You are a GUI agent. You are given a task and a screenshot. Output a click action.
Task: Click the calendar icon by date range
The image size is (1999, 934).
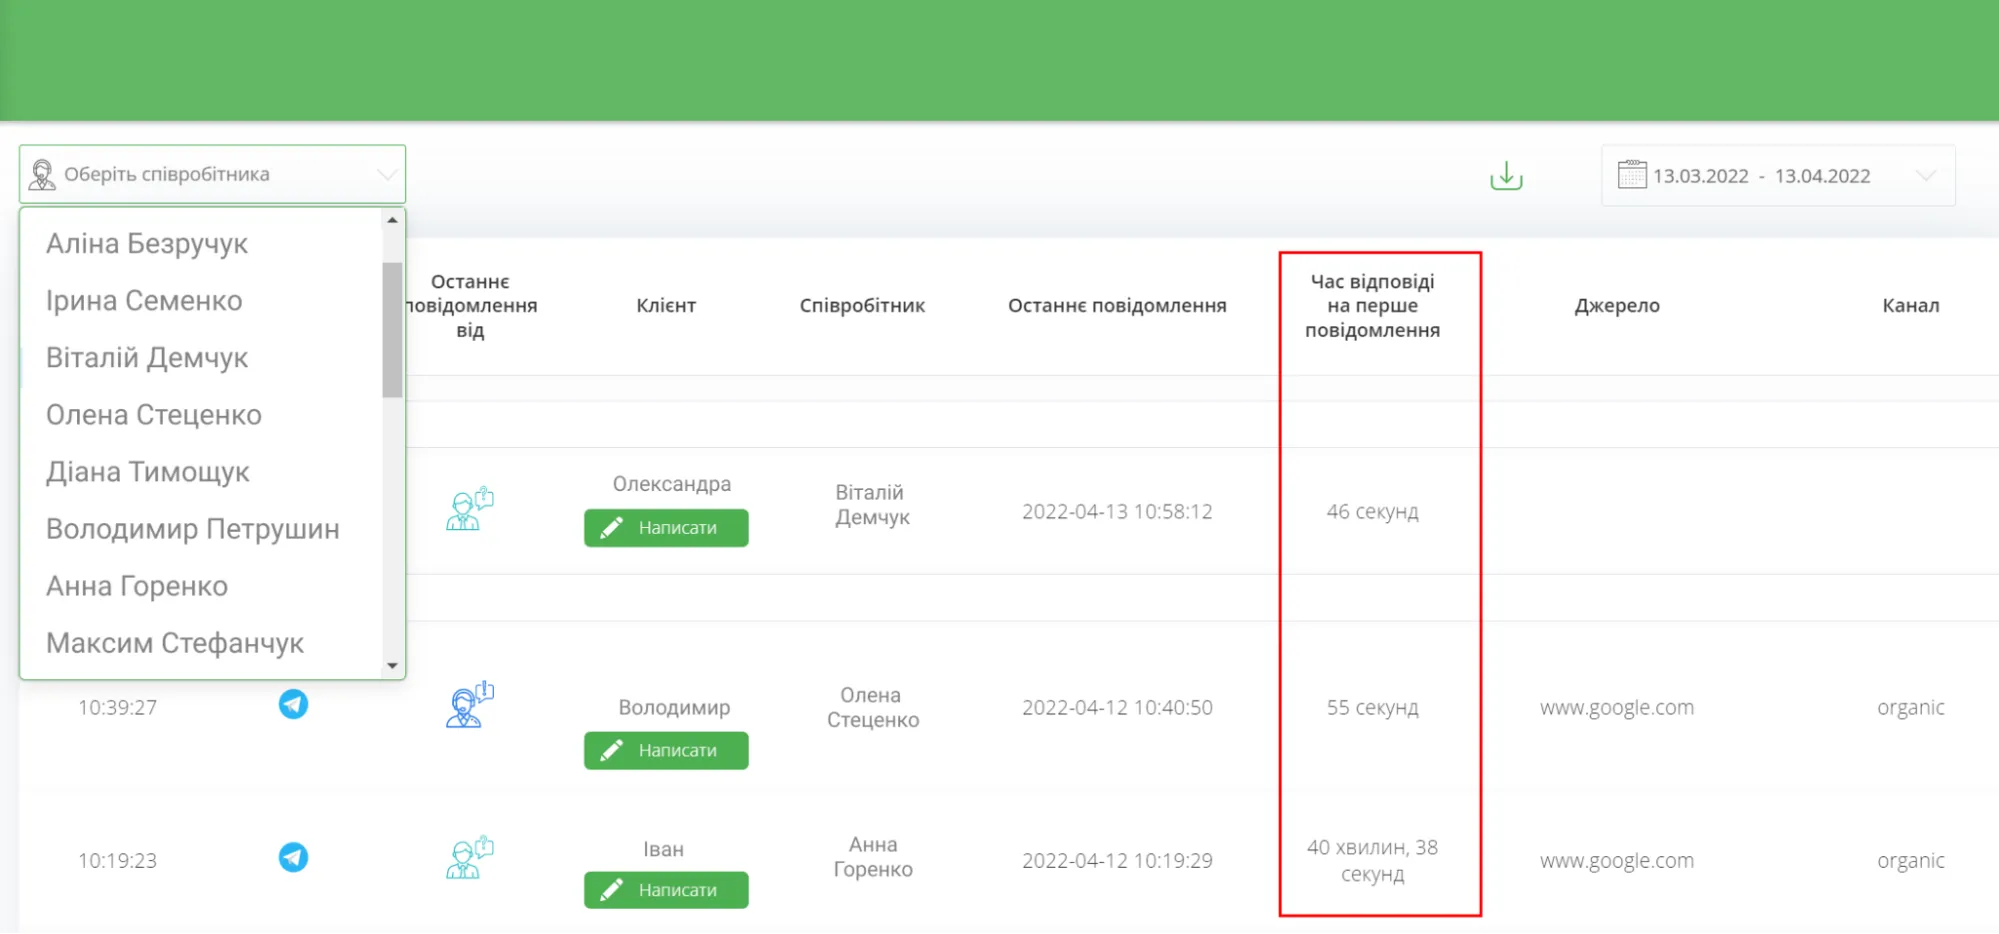coord(1631,175)
